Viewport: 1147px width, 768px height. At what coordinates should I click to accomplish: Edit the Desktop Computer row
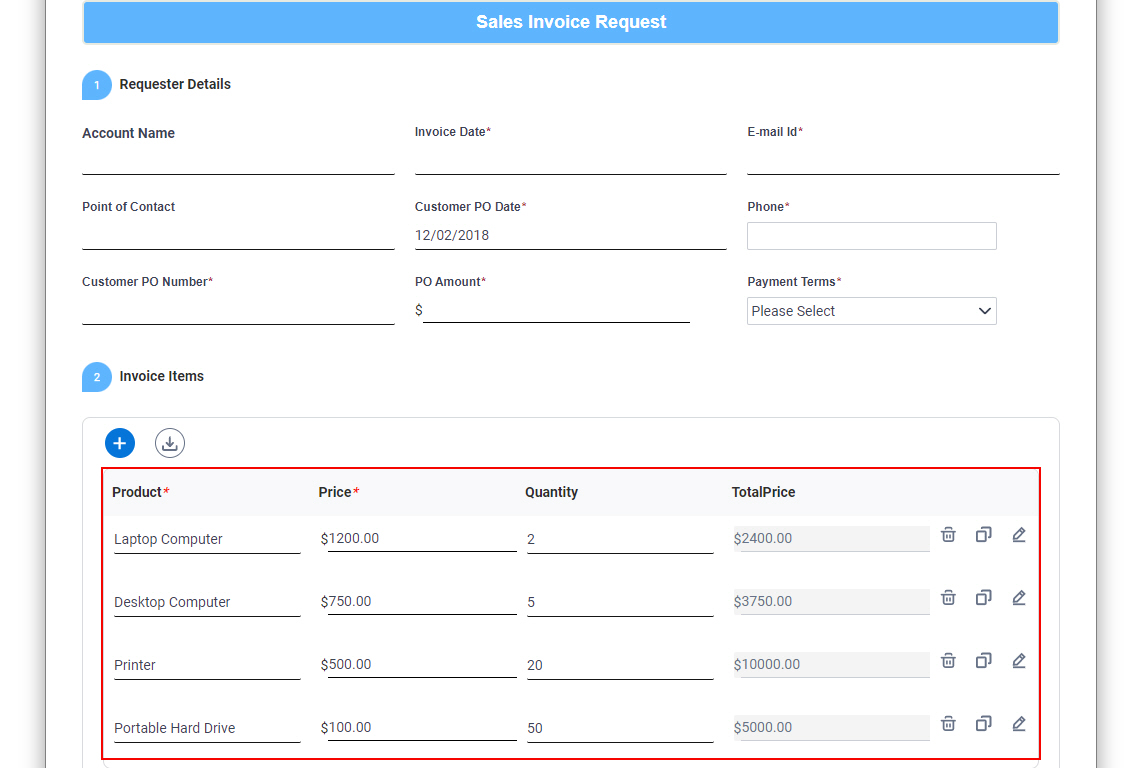tap(1019, 598)
